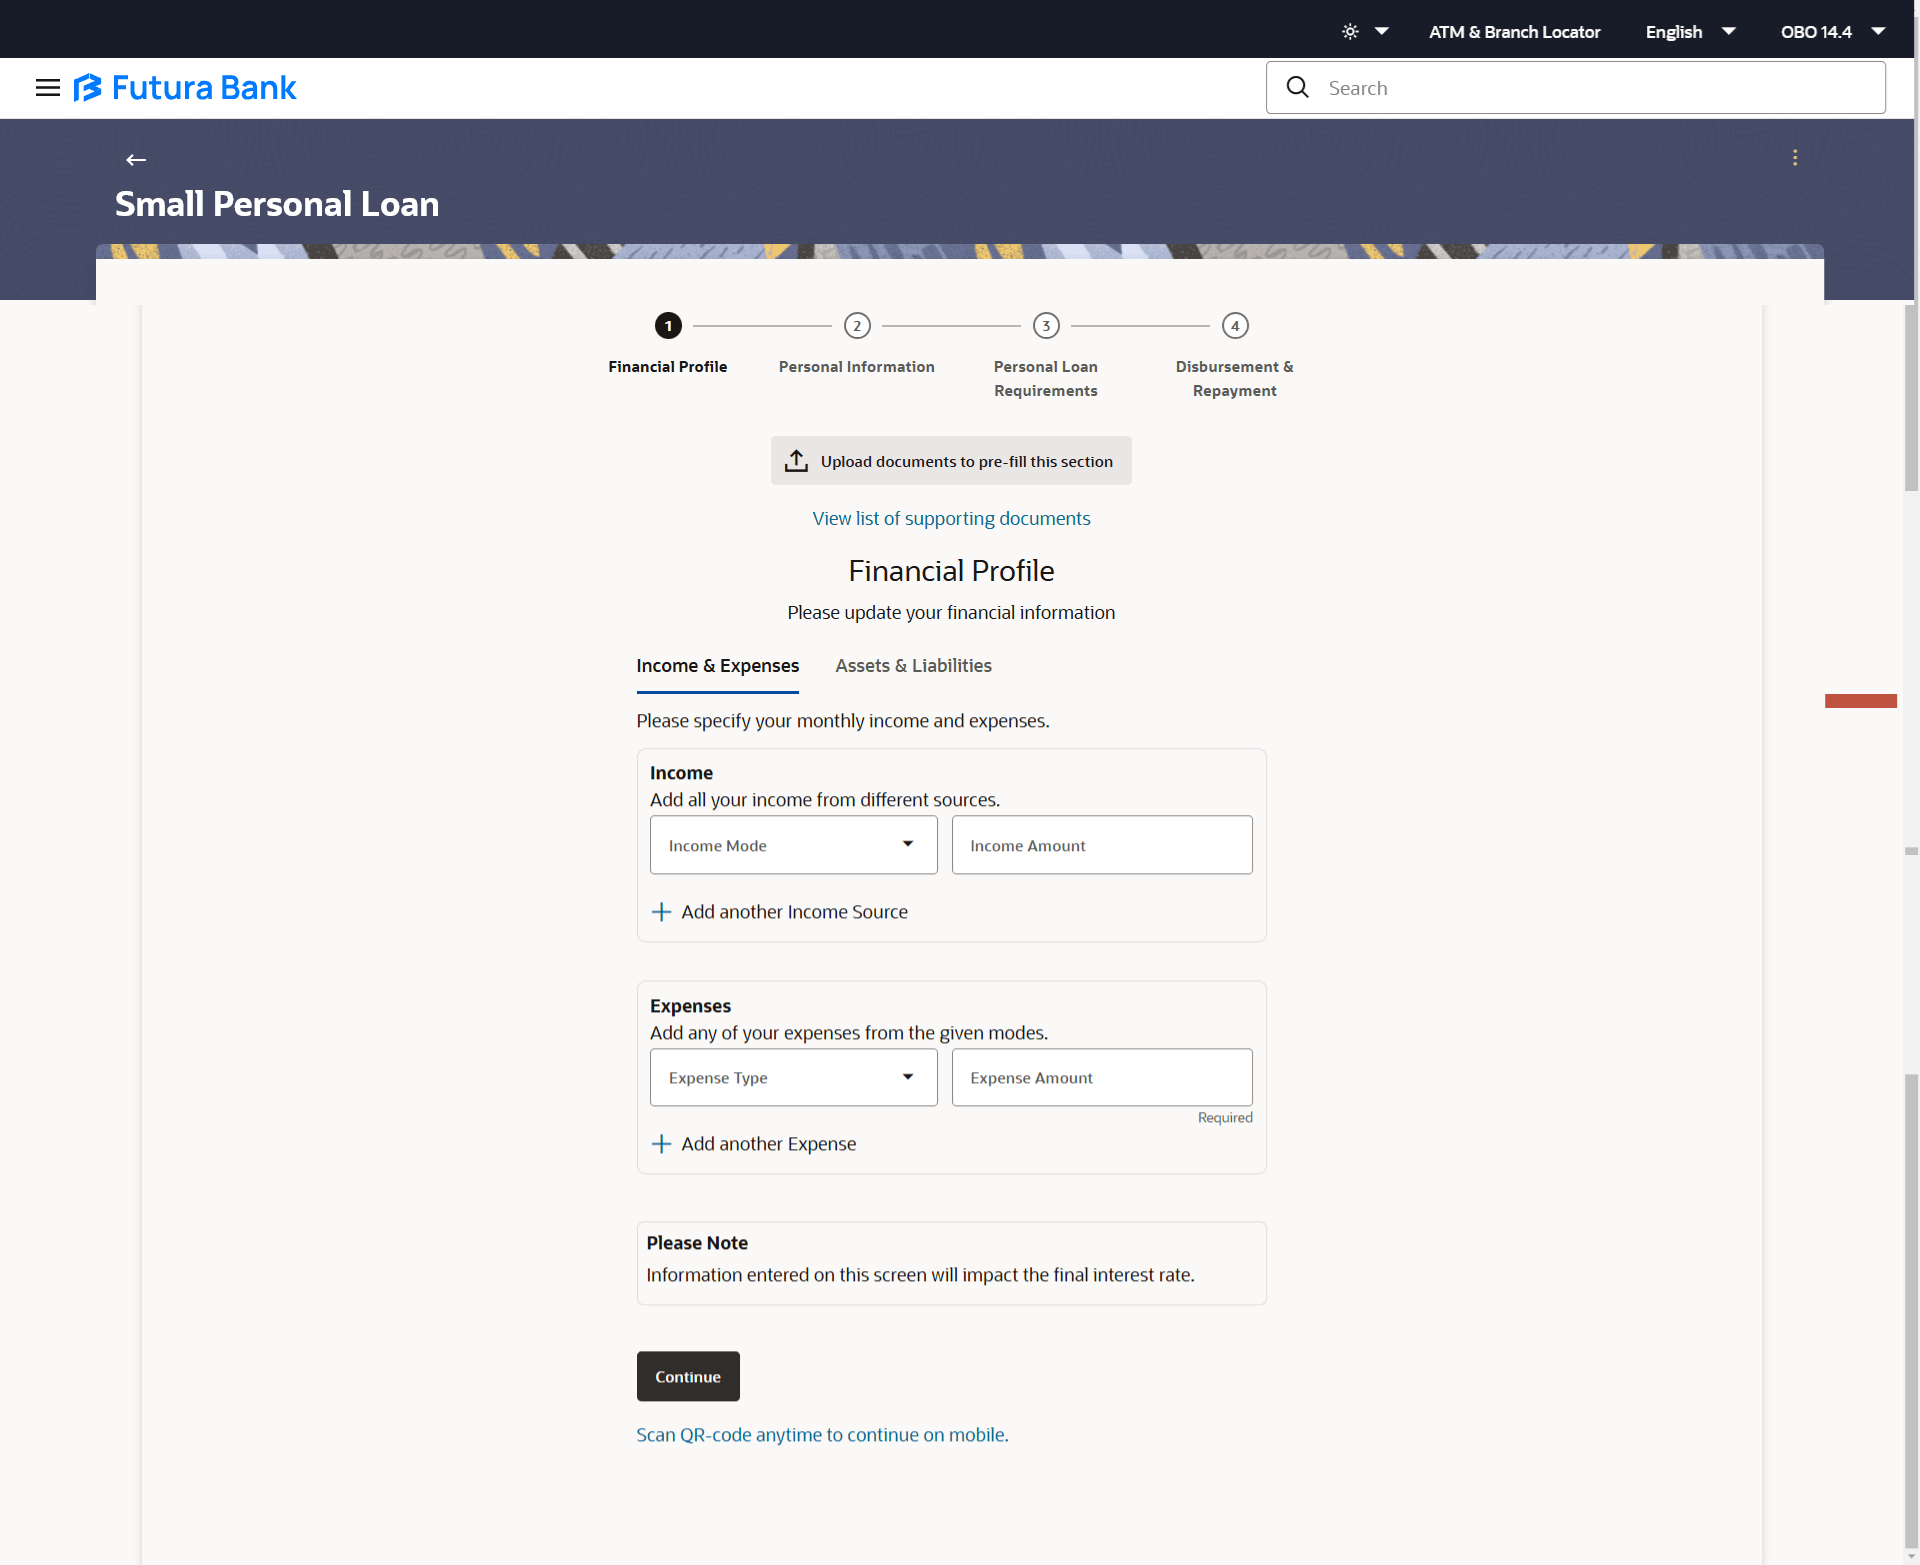Switch to the Assets & Liabilities tab
The height and width of the screenshot is (1565, 1920).
coord(913,666)
